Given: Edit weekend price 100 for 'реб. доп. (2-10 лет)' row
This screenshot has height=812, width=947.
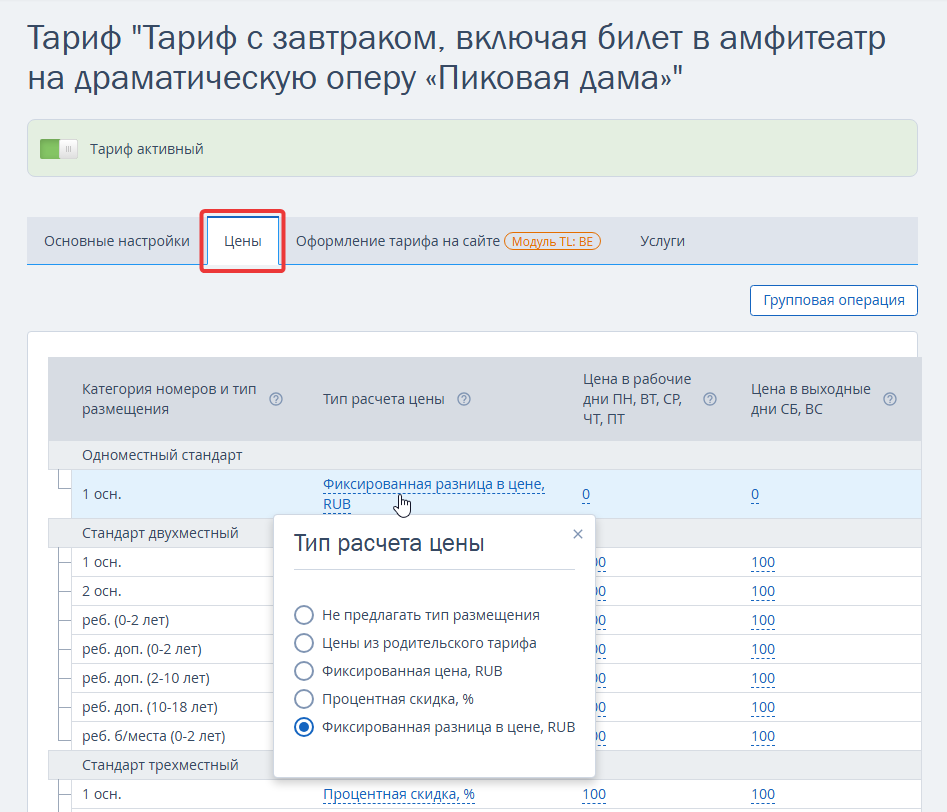Looking at the screenshot, I should [x=763, y=678].
